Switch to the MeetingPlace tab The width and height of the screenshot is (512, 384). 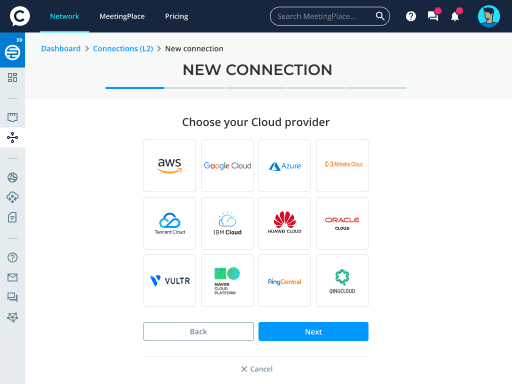click(122, 16)
